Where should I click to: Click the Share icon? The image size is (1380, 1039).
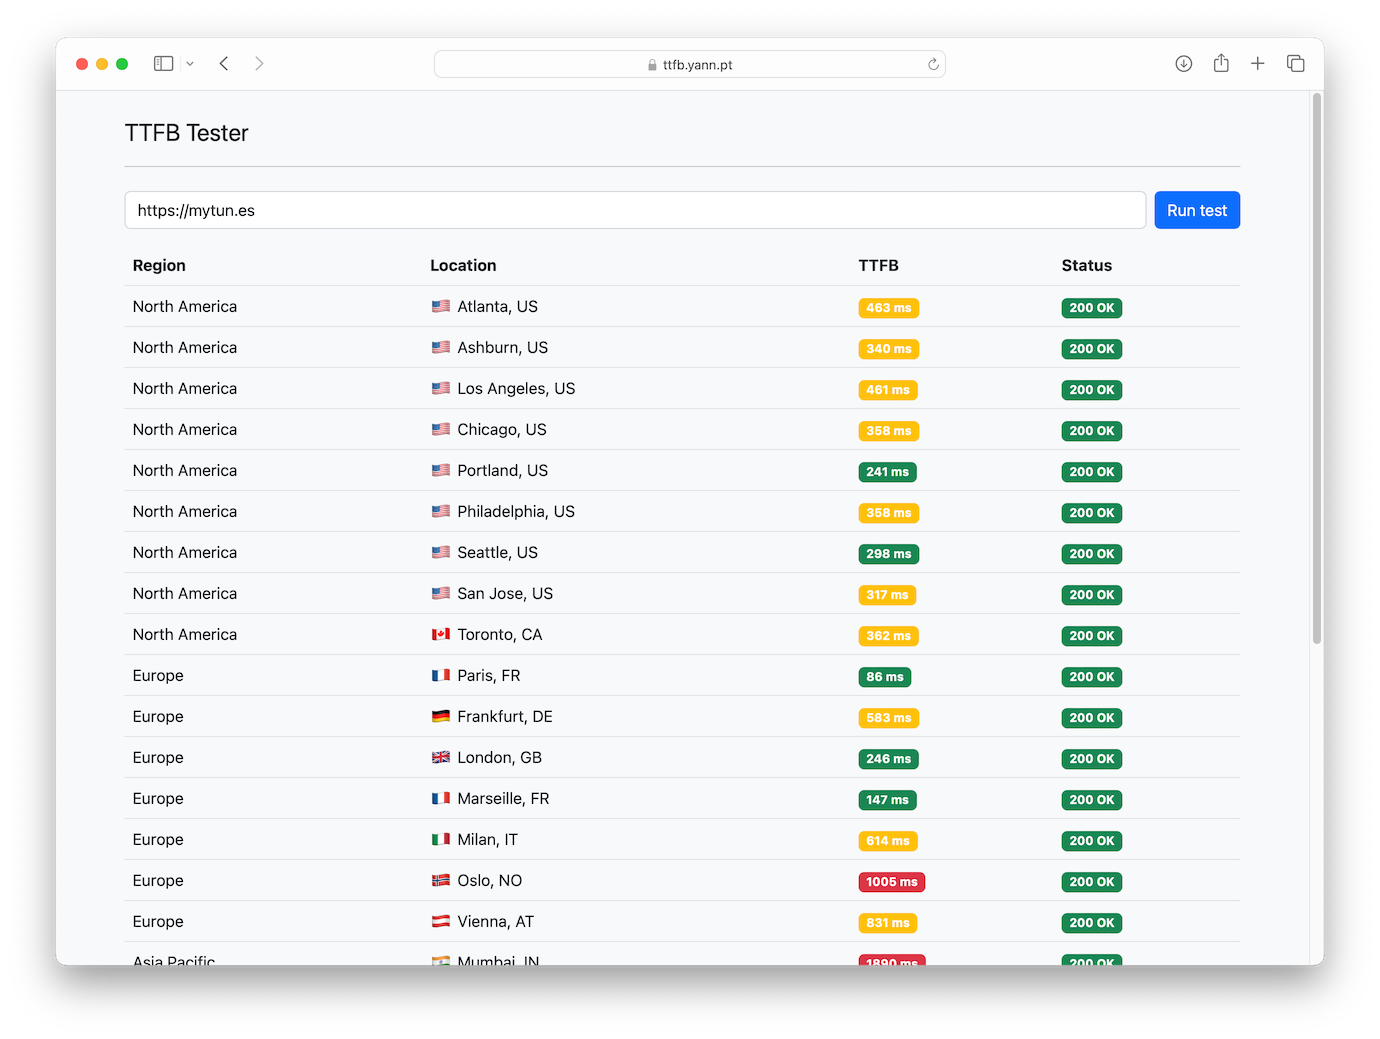pos(1221,64)
